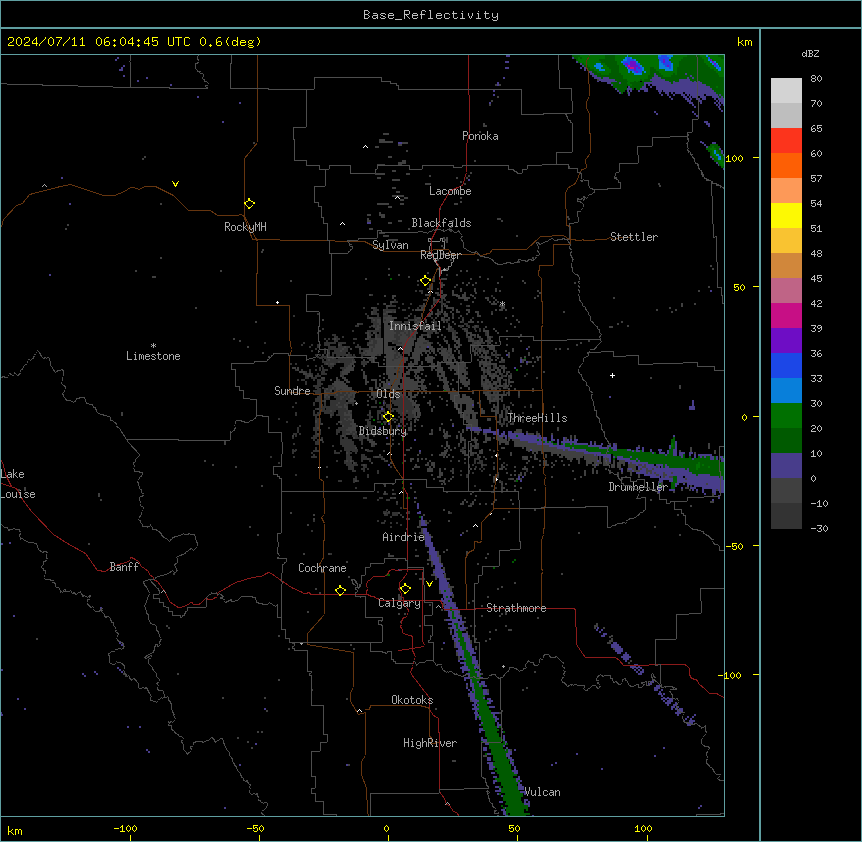Select the yellow diamond marker between Olds and Didsbury
Image resolution: width=862 pixels, height=842 pixels.
(388, 417)
